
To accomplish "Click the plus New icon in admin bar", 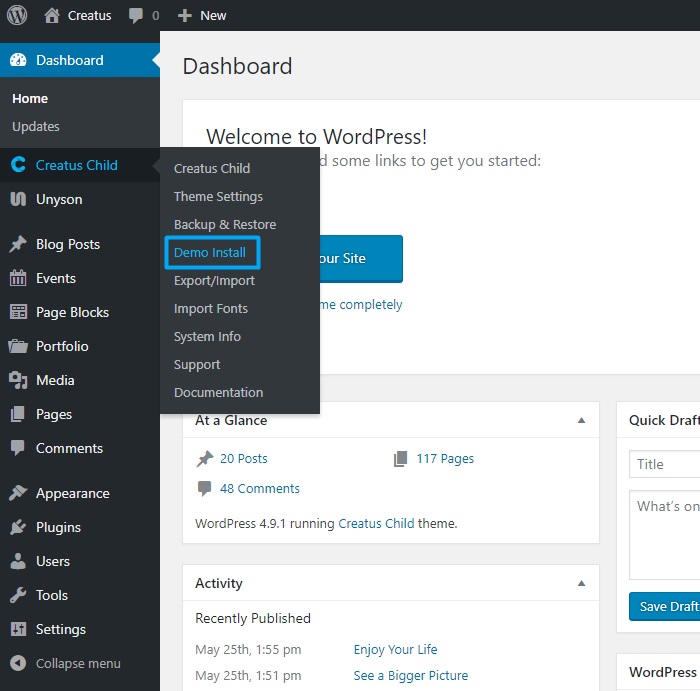I will [x=184, y=16].
